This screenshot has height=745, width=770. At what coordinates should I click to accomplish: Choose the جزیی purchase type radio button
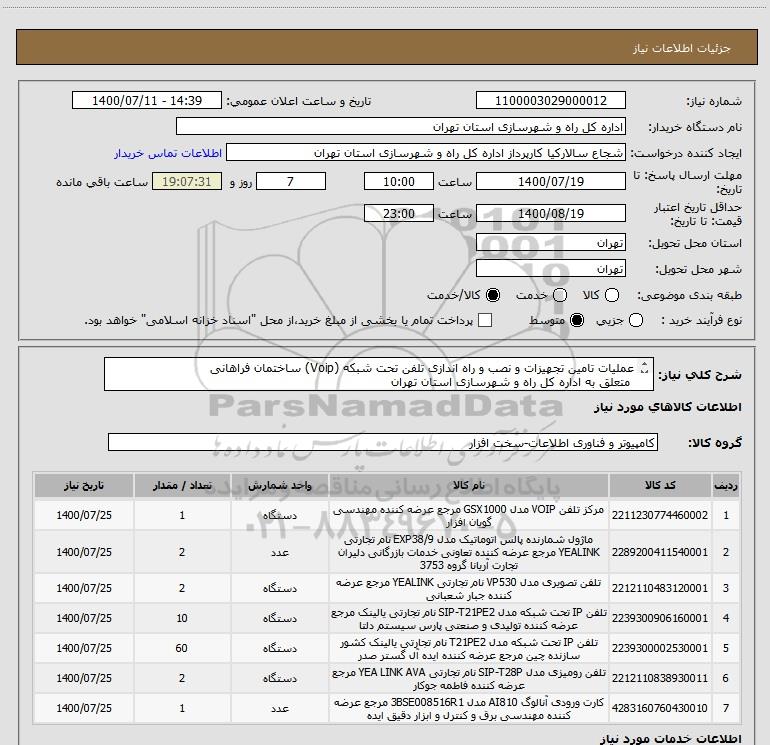coord(636,321)
